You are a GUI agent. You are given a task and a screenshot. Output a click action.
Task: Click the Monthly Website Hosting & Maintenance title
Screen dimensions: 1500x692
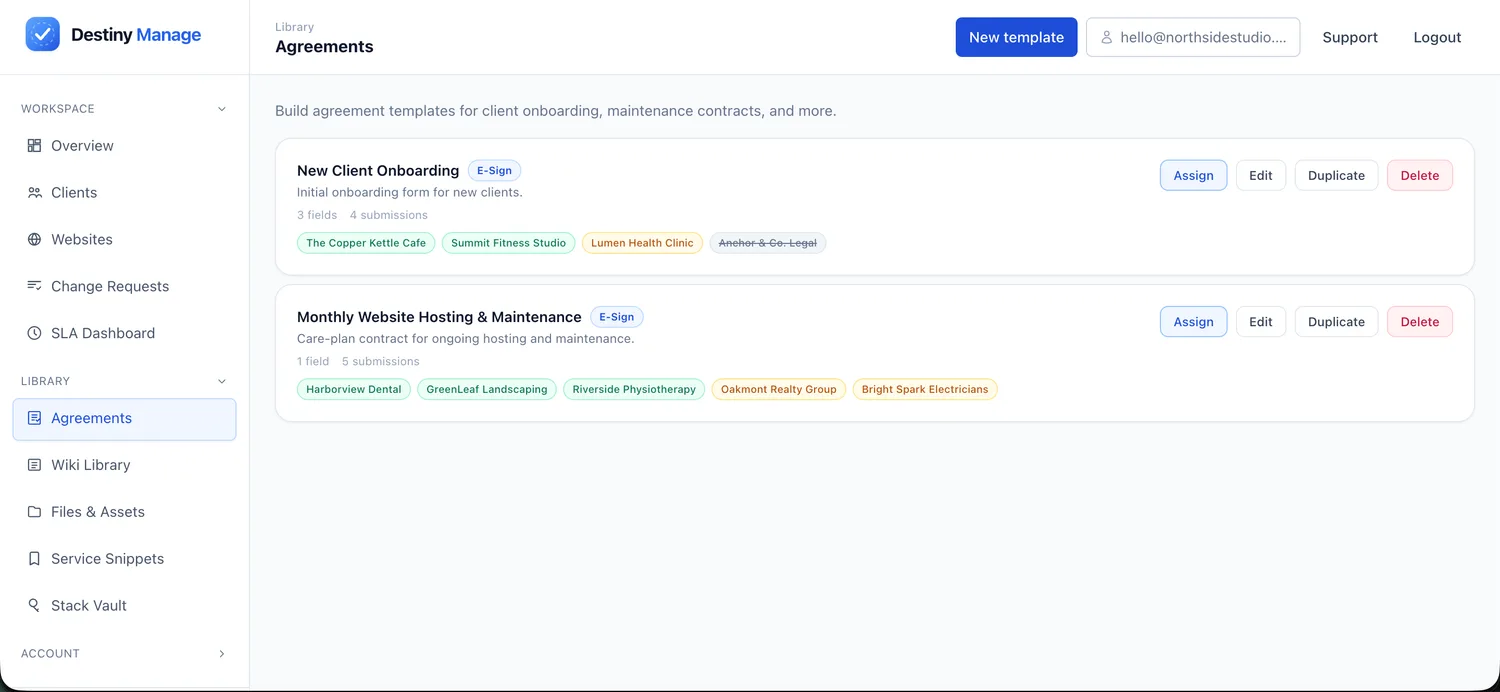tap(439, 317)
